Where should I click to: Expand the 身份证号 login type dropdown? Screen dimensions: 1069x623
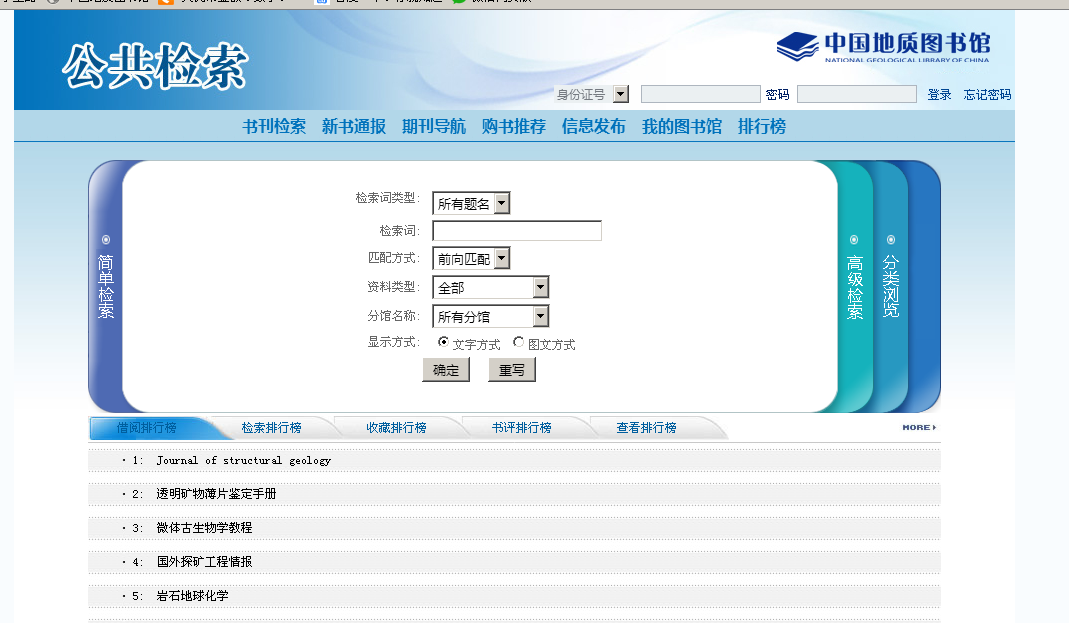click(x=620, y=94)
